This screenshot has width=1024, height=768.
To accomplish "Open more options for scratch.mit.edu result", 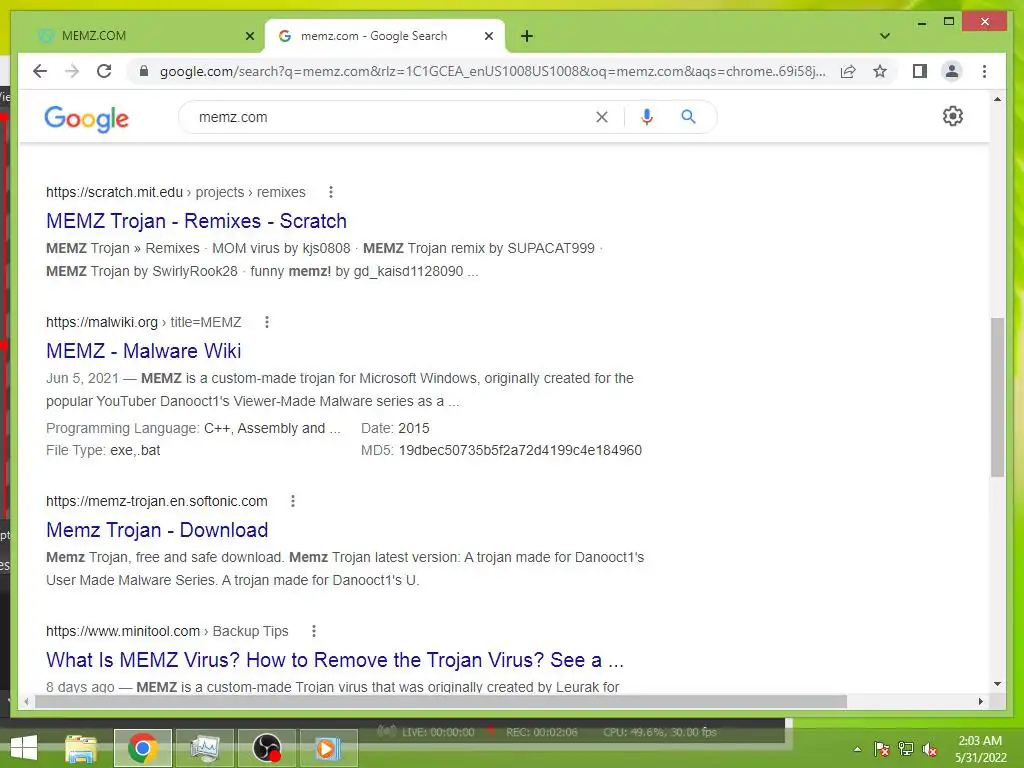I will coord(330,192).
